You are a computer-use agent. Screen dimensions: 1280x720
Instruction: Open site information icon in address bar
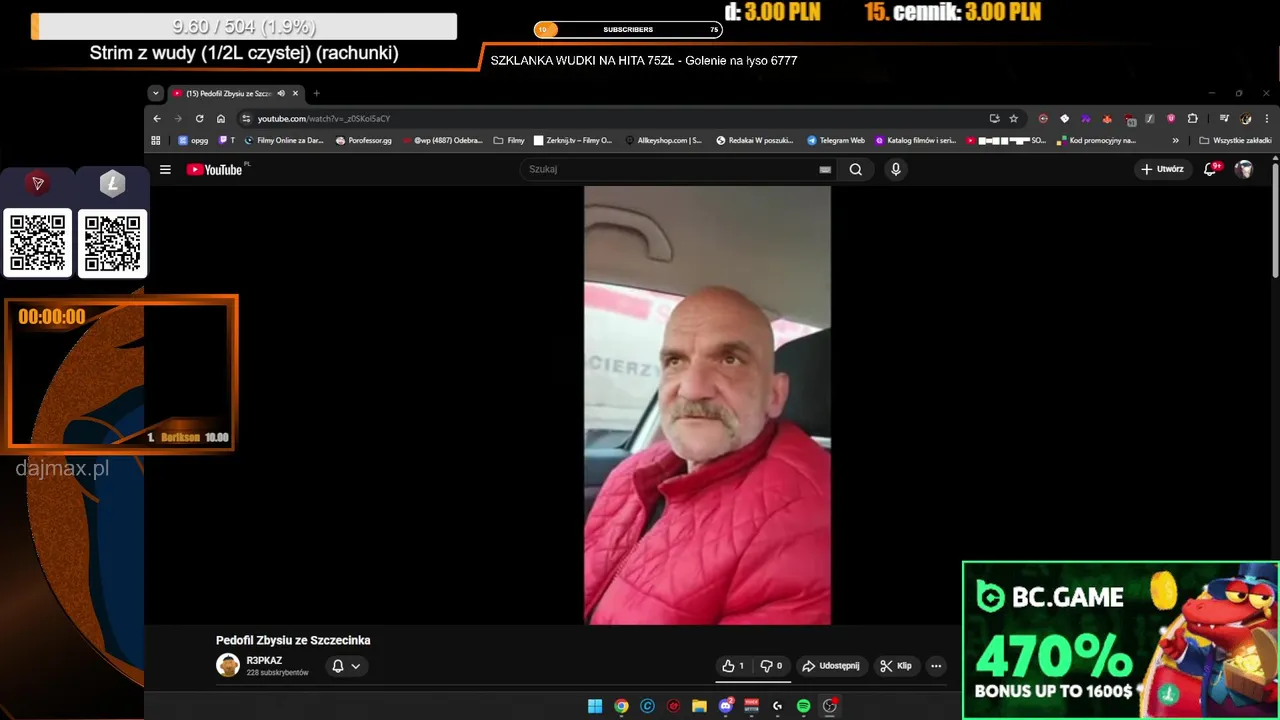pyautogui.click(x=246, y=118)
